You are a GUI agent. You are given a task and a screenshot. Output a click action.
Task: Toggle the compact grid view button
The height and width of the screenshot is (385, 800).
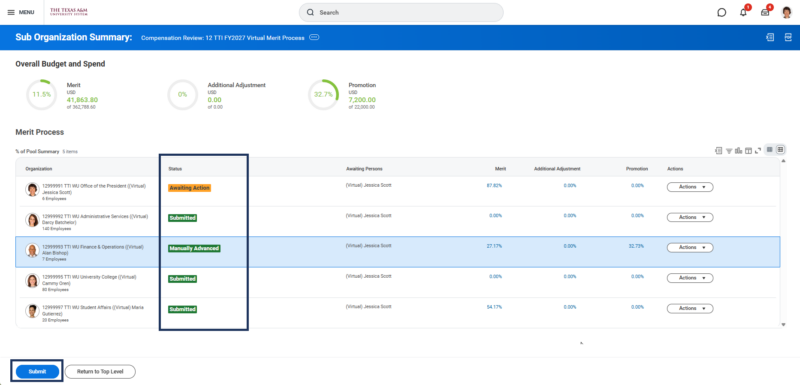point(770,149)
